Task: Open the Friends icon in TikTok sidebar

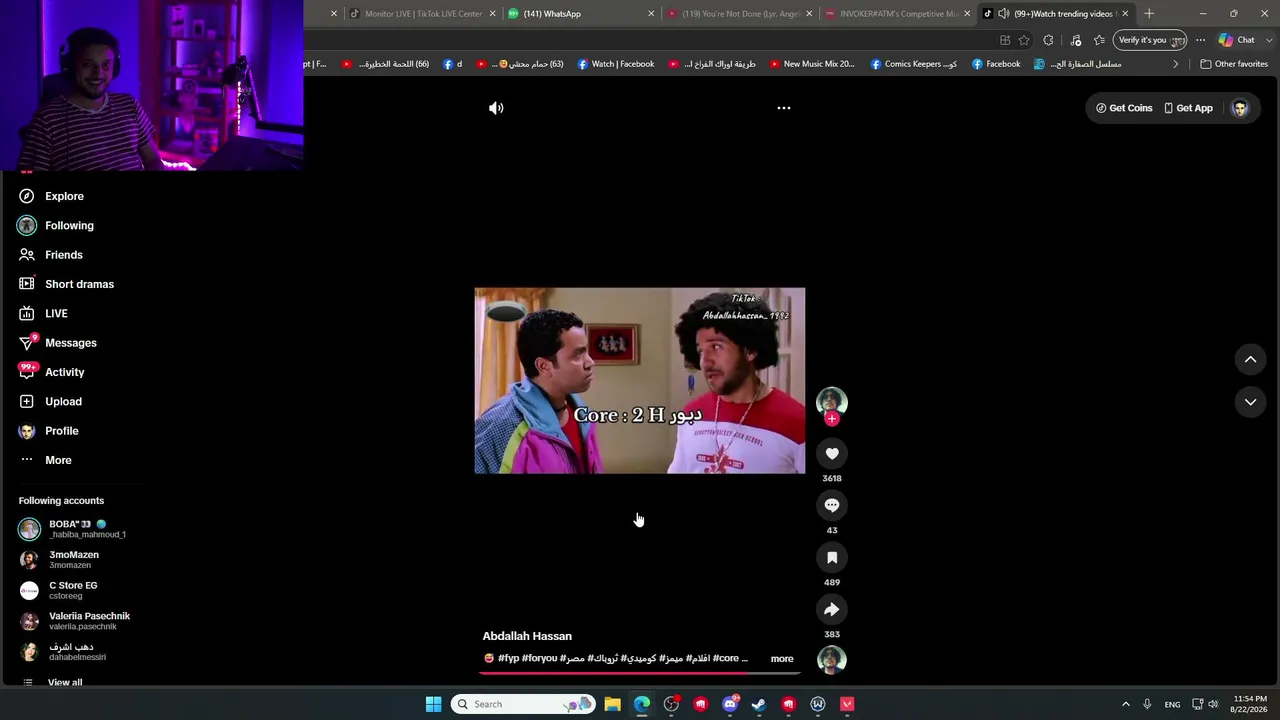Action: pos(27,255)
